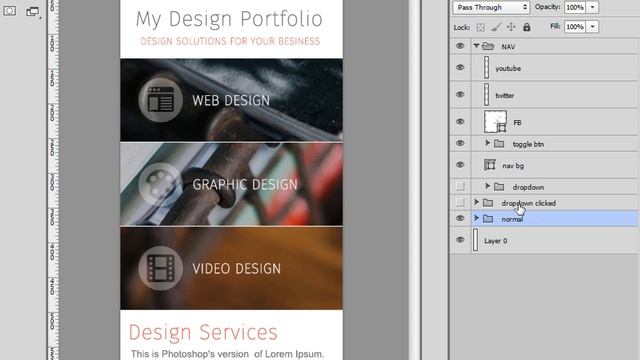640x360 pixels.
Task: Click the Design Solutions tagline text
Action: pyautogui.click(x=230, y=41)
